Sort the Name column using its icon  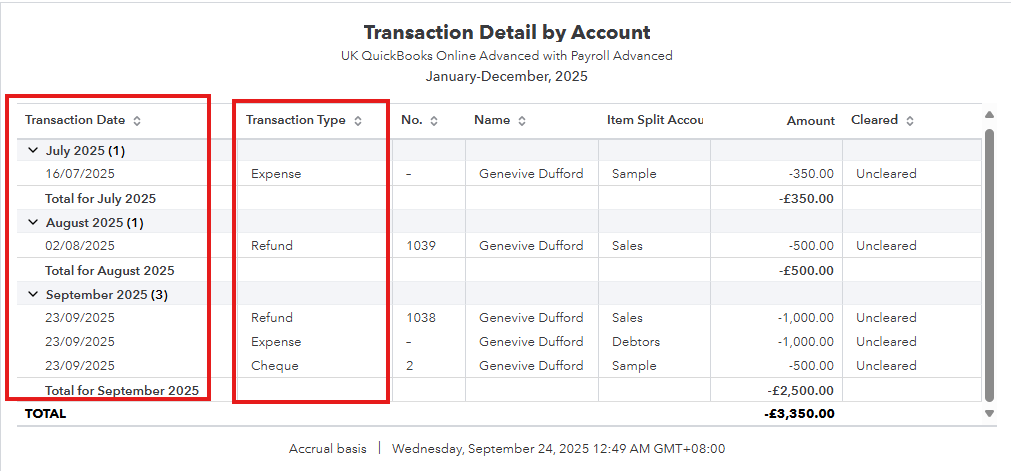522,121
